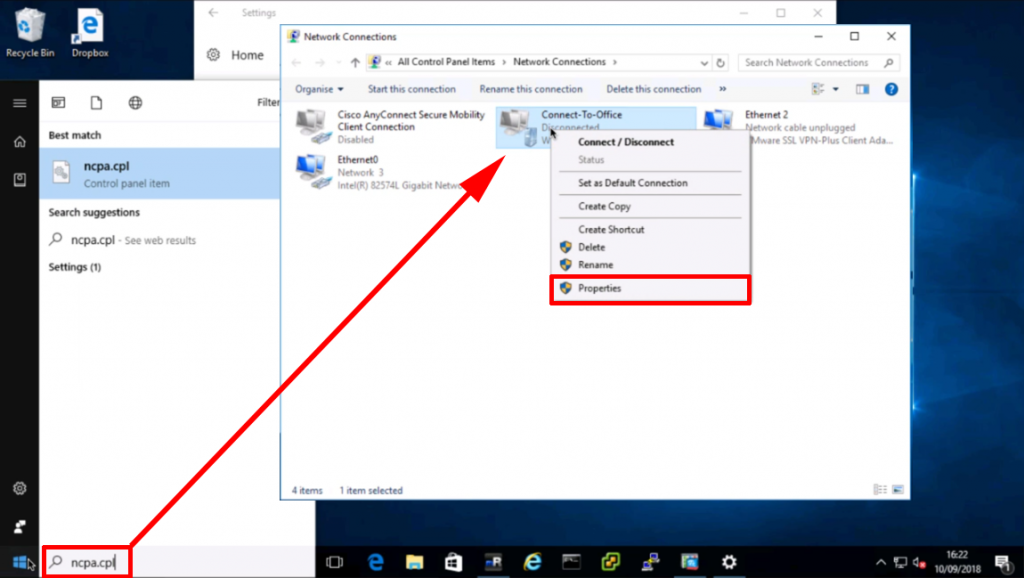Show more toolbar commands via chevron

tap(722, 89)
